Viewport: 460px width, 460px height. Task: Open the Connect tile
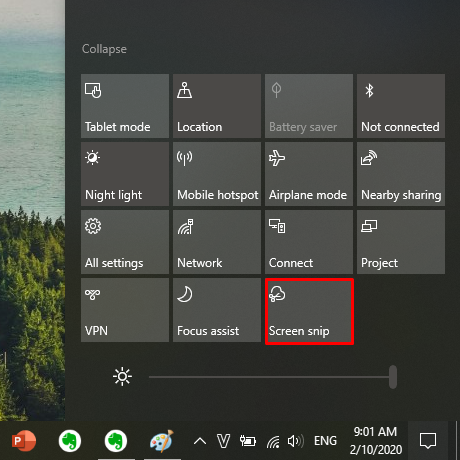309,242
